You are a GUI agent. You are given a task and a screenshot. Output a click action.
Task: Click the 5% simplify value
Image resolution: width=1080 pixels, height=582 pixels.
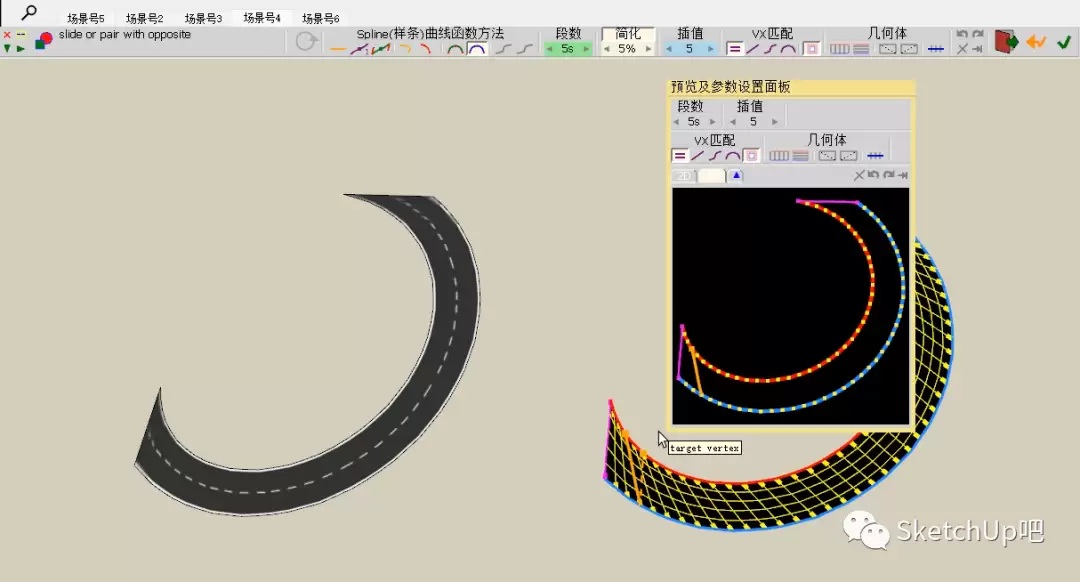click(x=627, y=49)
